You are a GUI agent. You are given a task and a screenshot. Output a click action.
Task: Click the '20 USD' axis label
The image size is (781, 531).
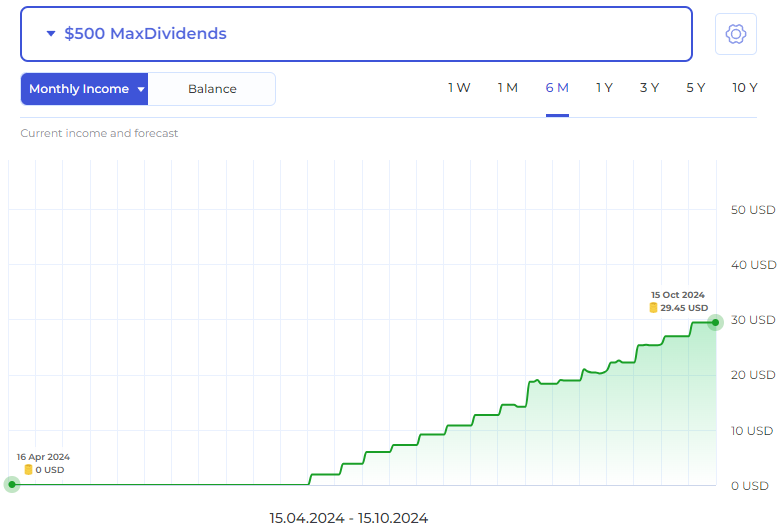pos(753,375)
